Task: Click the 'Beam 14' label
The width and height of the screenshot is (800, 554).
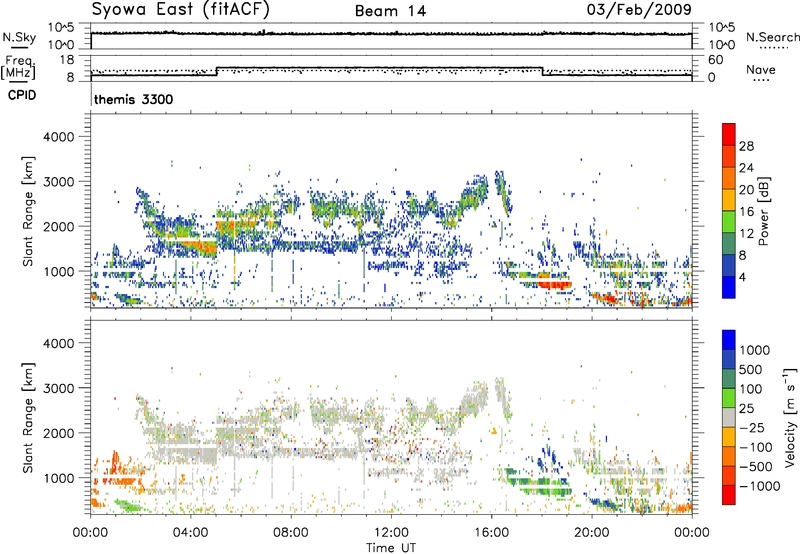Action: click(390, 11)
